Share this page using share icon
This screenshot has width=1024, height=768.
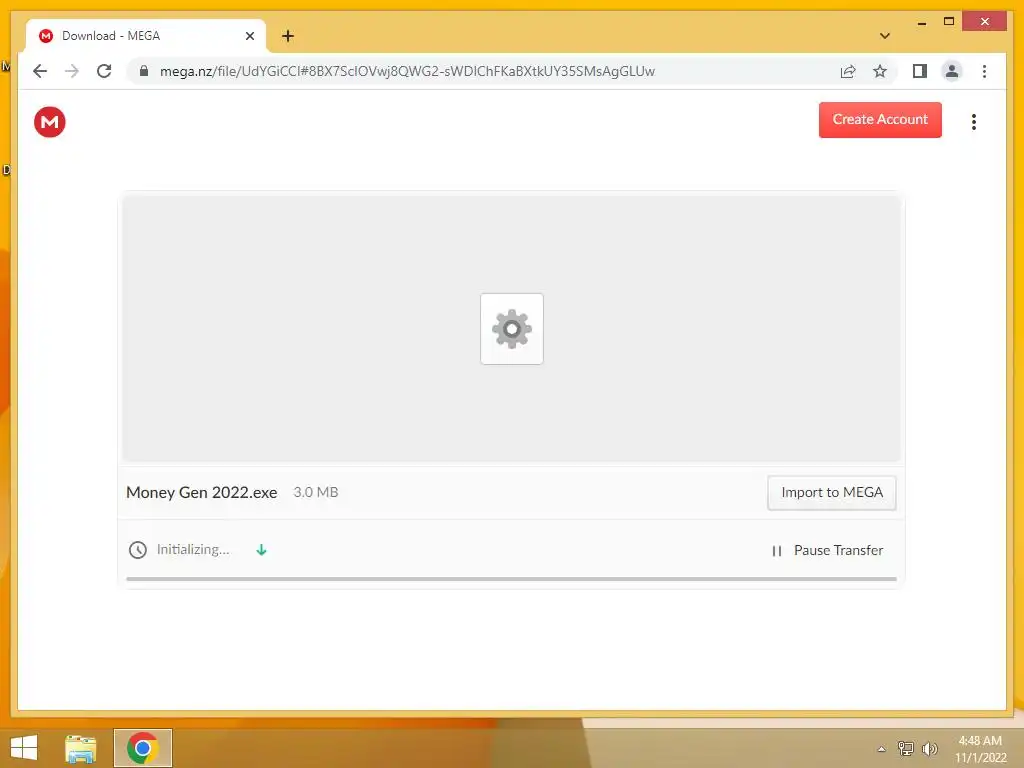[848, 71]
